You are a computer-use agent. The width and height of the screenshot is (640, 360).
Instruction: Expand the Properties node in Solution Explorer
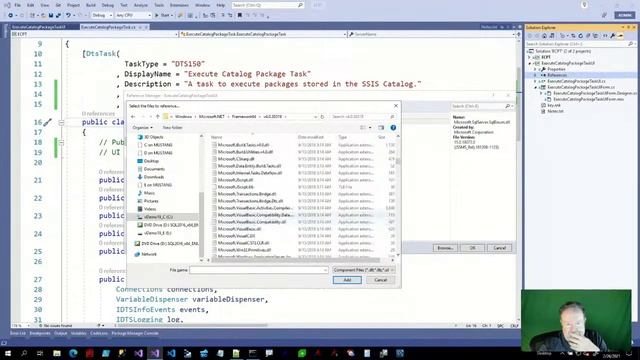pos(536,69)
